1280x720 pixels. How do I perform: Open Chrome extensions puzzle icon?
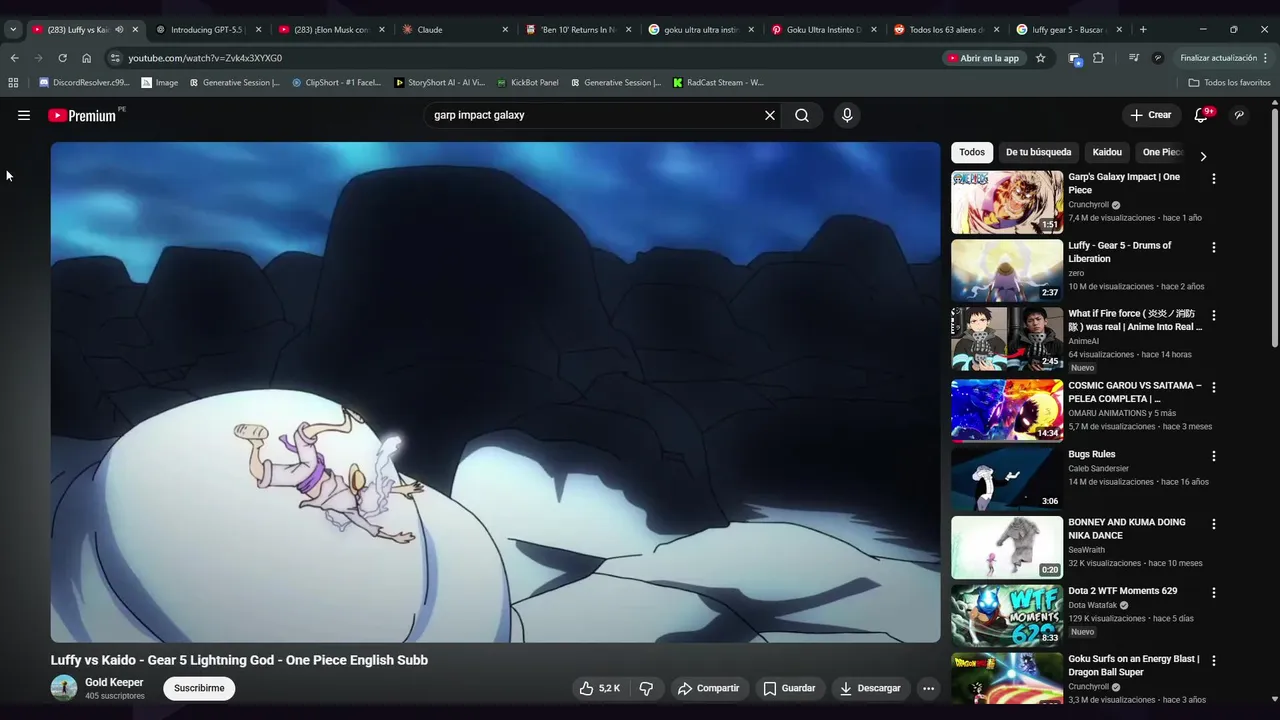coord(1098,58)
